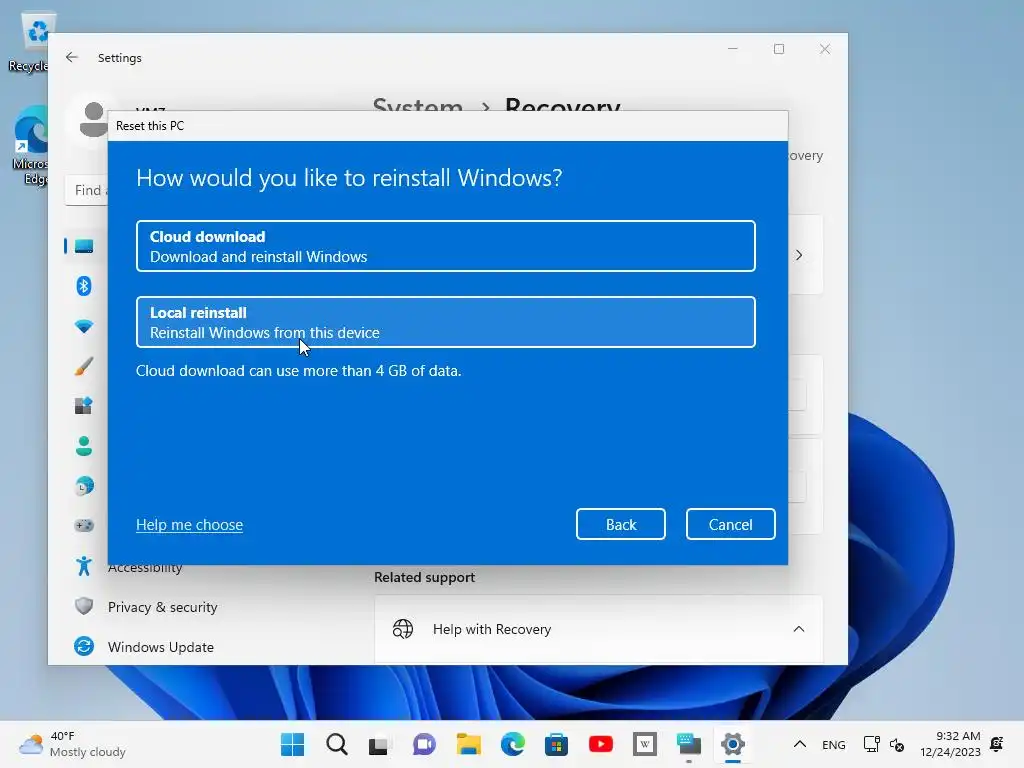Click the ENG language indicator
The width and height of the screenshot is (1024, 768).
tap(833, 744)
